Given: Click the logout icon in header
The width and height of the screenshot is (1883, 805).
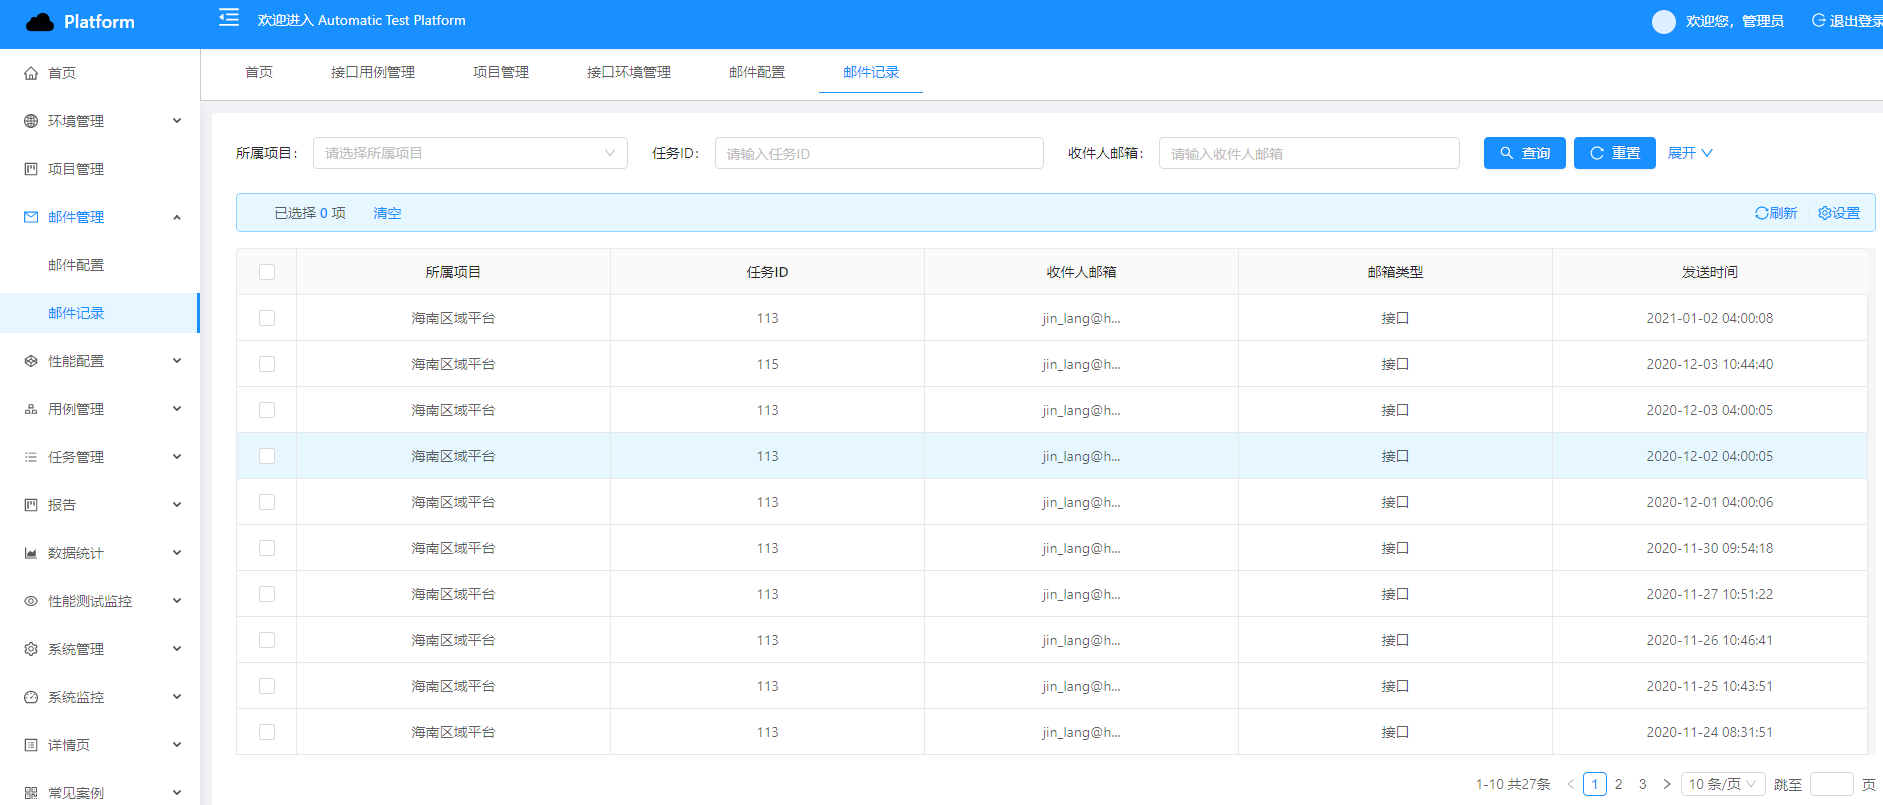Looking at the screenshot, I should coord(1819,21).
